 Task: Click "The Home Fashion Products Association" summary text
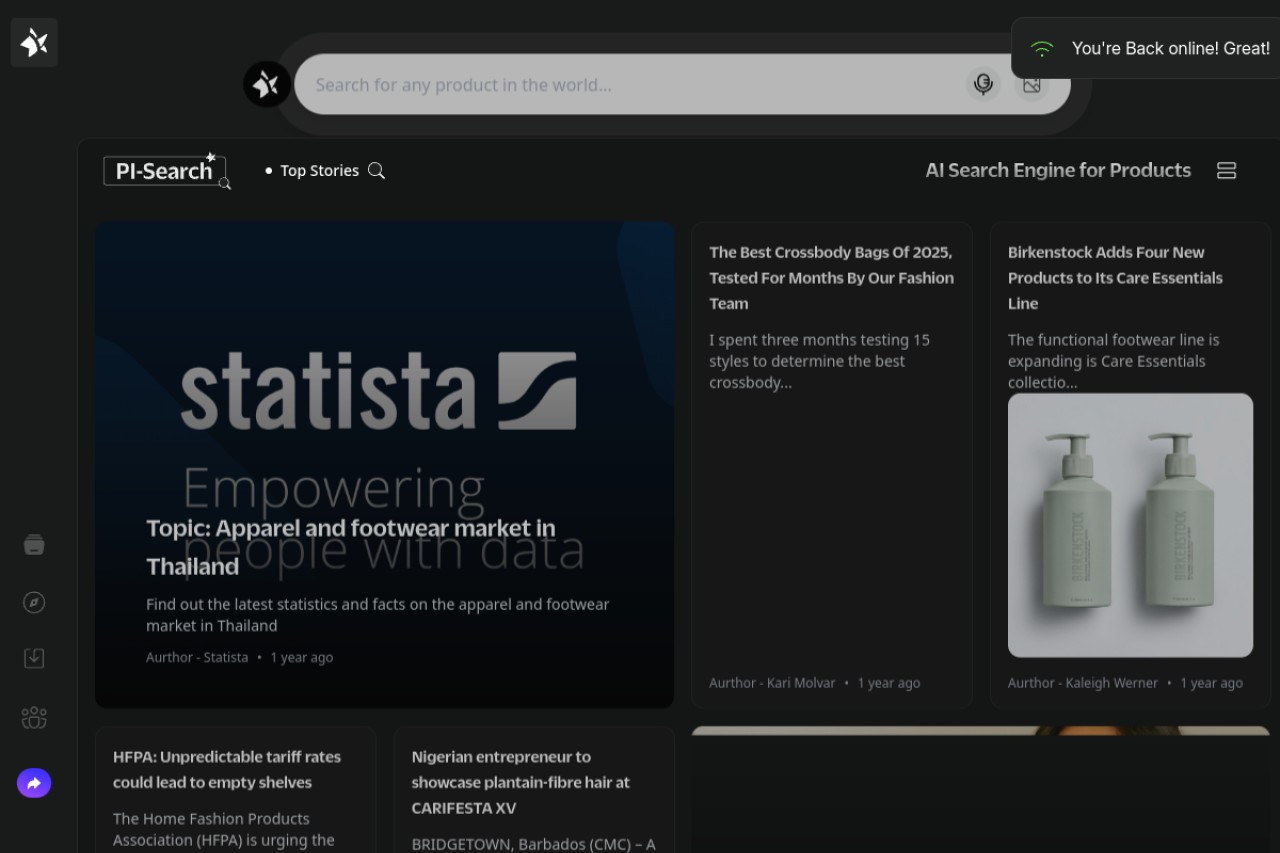(224, 830)
